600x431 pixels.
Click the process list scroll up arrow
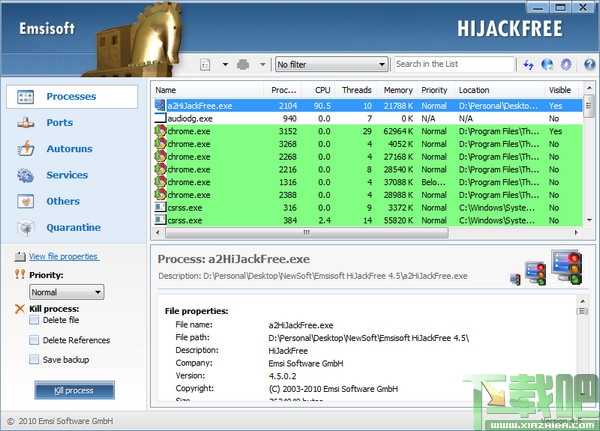pos(589,88)
